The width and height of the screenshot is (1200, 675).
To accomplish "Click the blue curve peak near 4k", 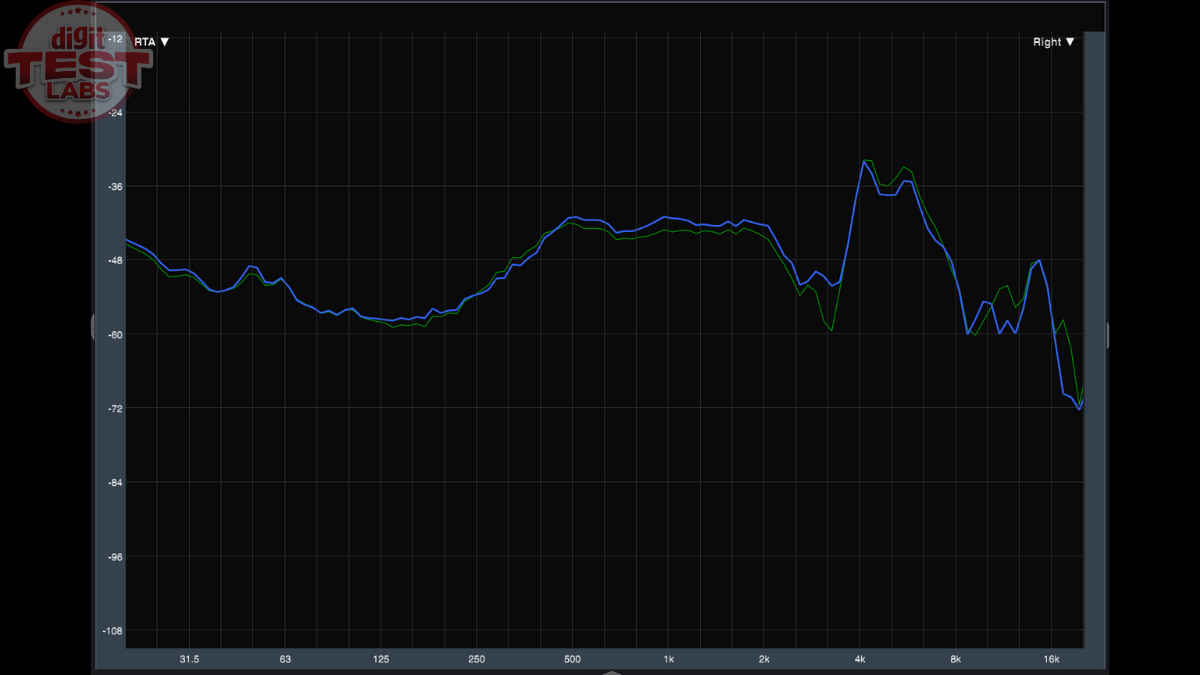I will click(x=864, y=161).
